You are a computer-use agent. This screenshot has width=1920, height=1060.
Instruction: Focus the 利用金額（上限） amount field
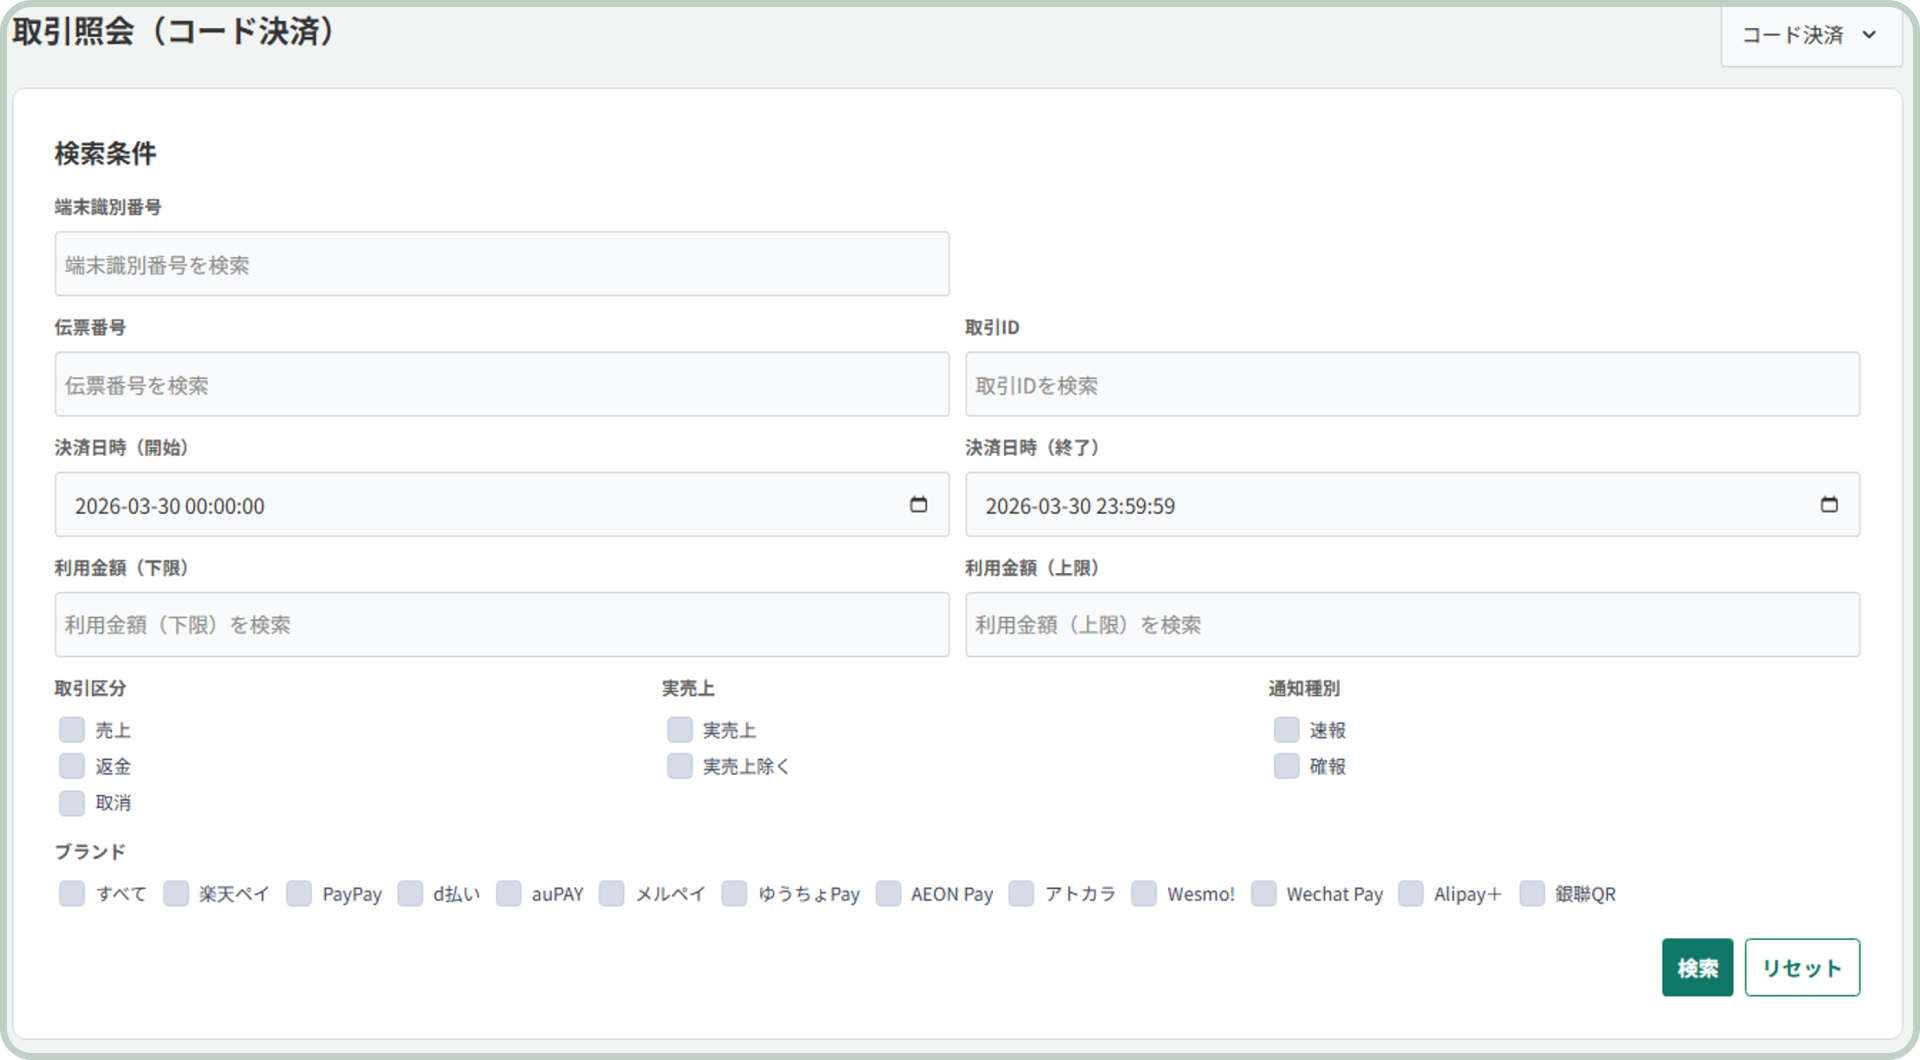tap(1411, 625)
